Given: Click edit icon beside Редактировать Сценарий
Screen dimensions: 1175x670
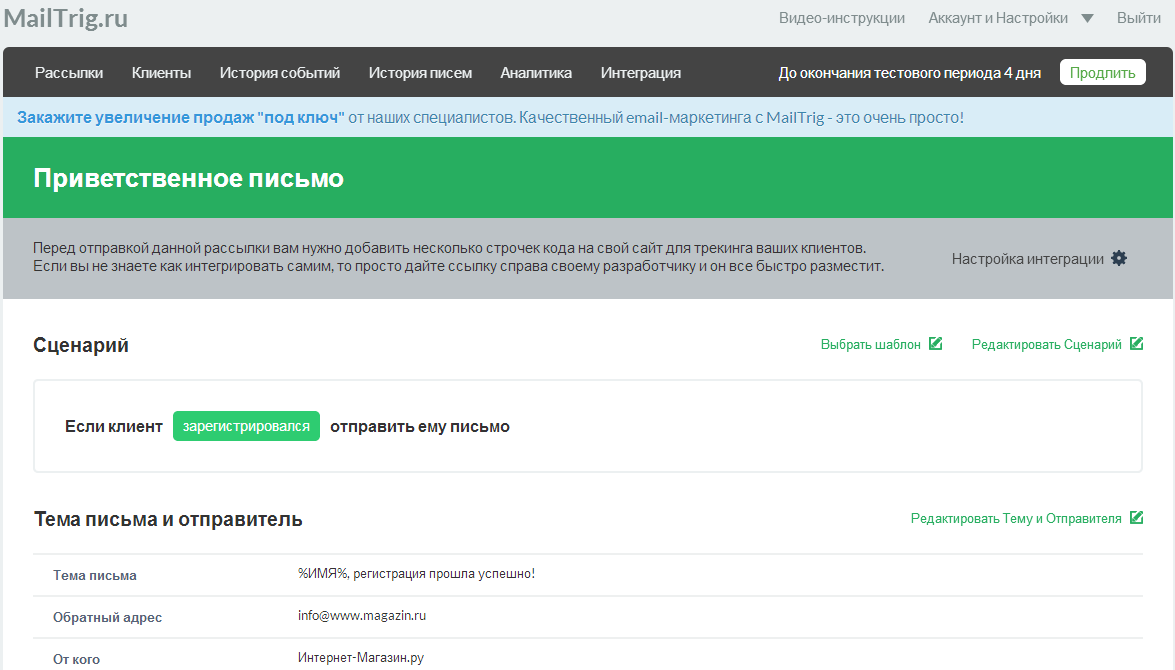Looking at the screenshot, I should (x=1136, y=343).
